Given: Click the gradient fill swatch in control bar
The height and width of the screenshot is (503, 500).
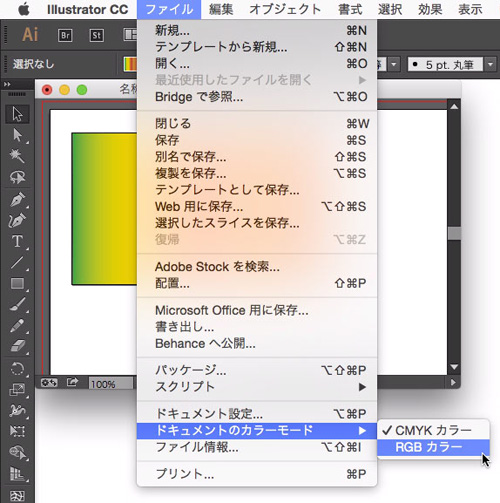Looking at the screenshot, I should pyautogui.click(x=130, y=64).
